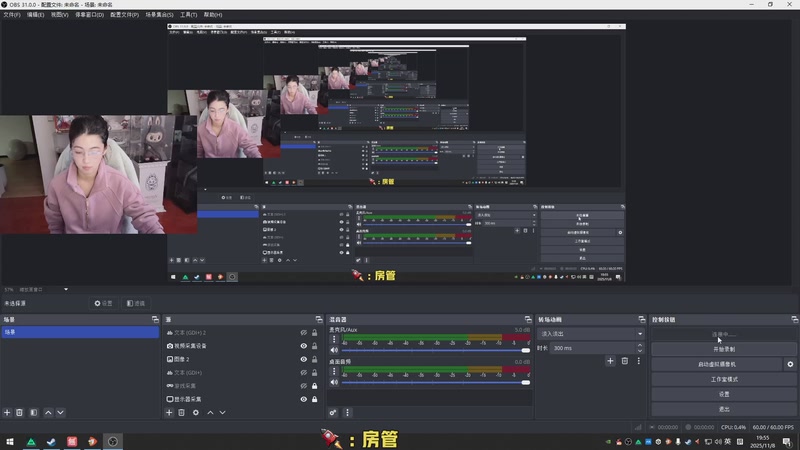800x450 pixels.
Task: Open source properties gear in Sources panel
Action: [x=196, y=412]
